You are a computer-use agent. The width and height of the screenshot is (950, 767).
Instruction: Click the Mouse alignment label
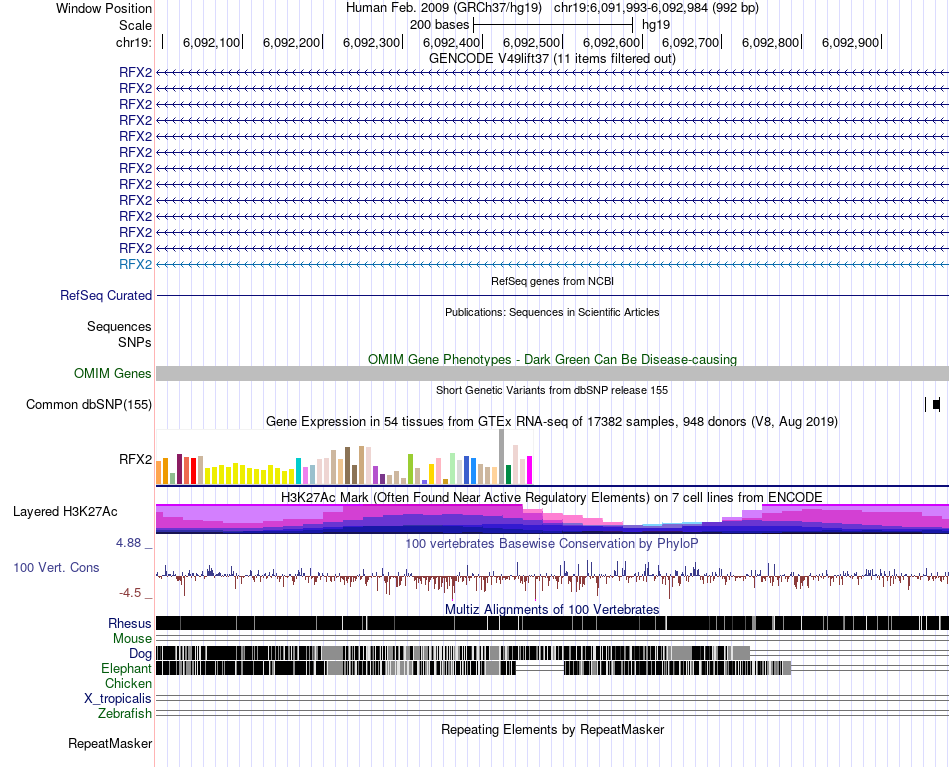(132, 639)
